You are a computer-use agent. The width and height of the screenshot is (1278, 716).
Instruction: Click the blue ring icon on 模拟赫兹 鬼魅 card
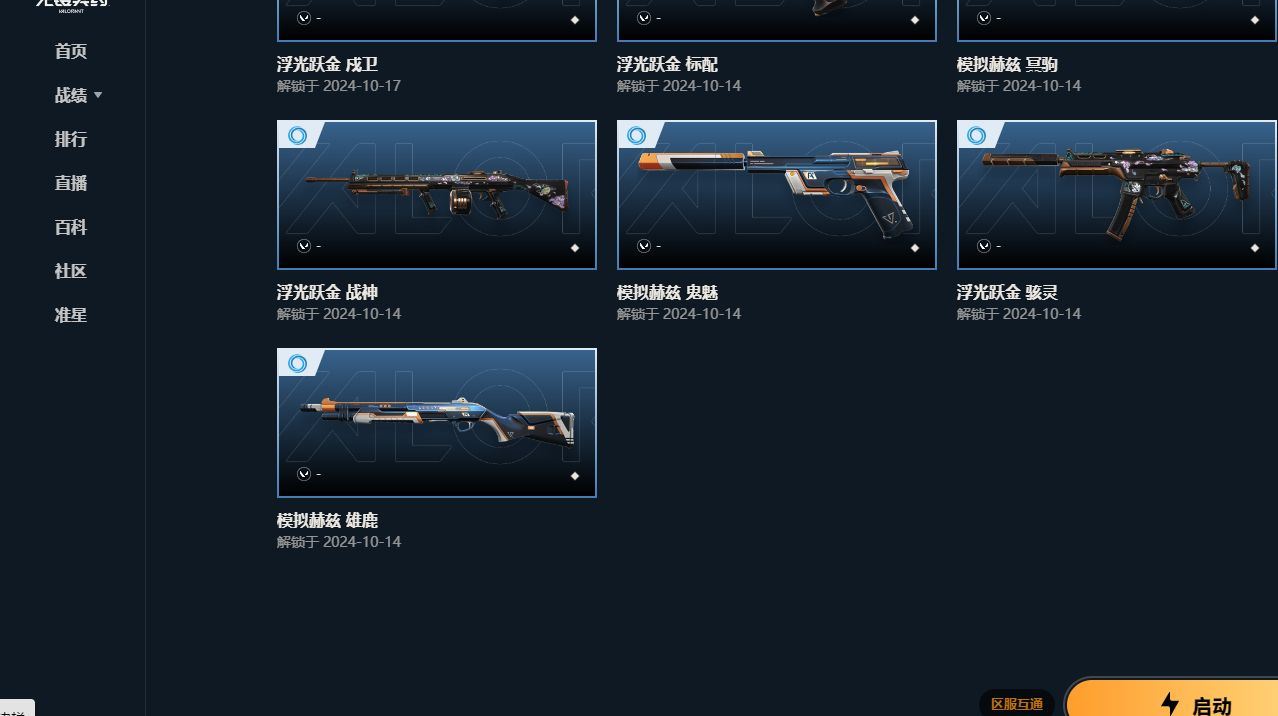(x=637, y=136)
